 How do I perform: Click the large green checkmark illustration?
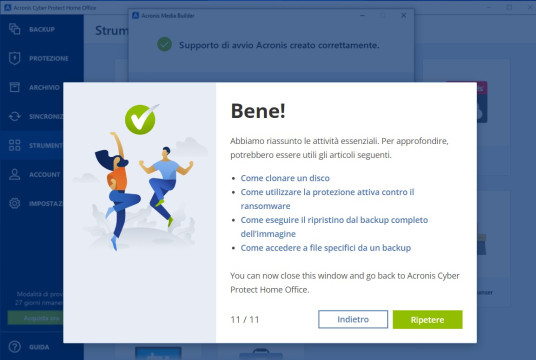coord(141,119)
